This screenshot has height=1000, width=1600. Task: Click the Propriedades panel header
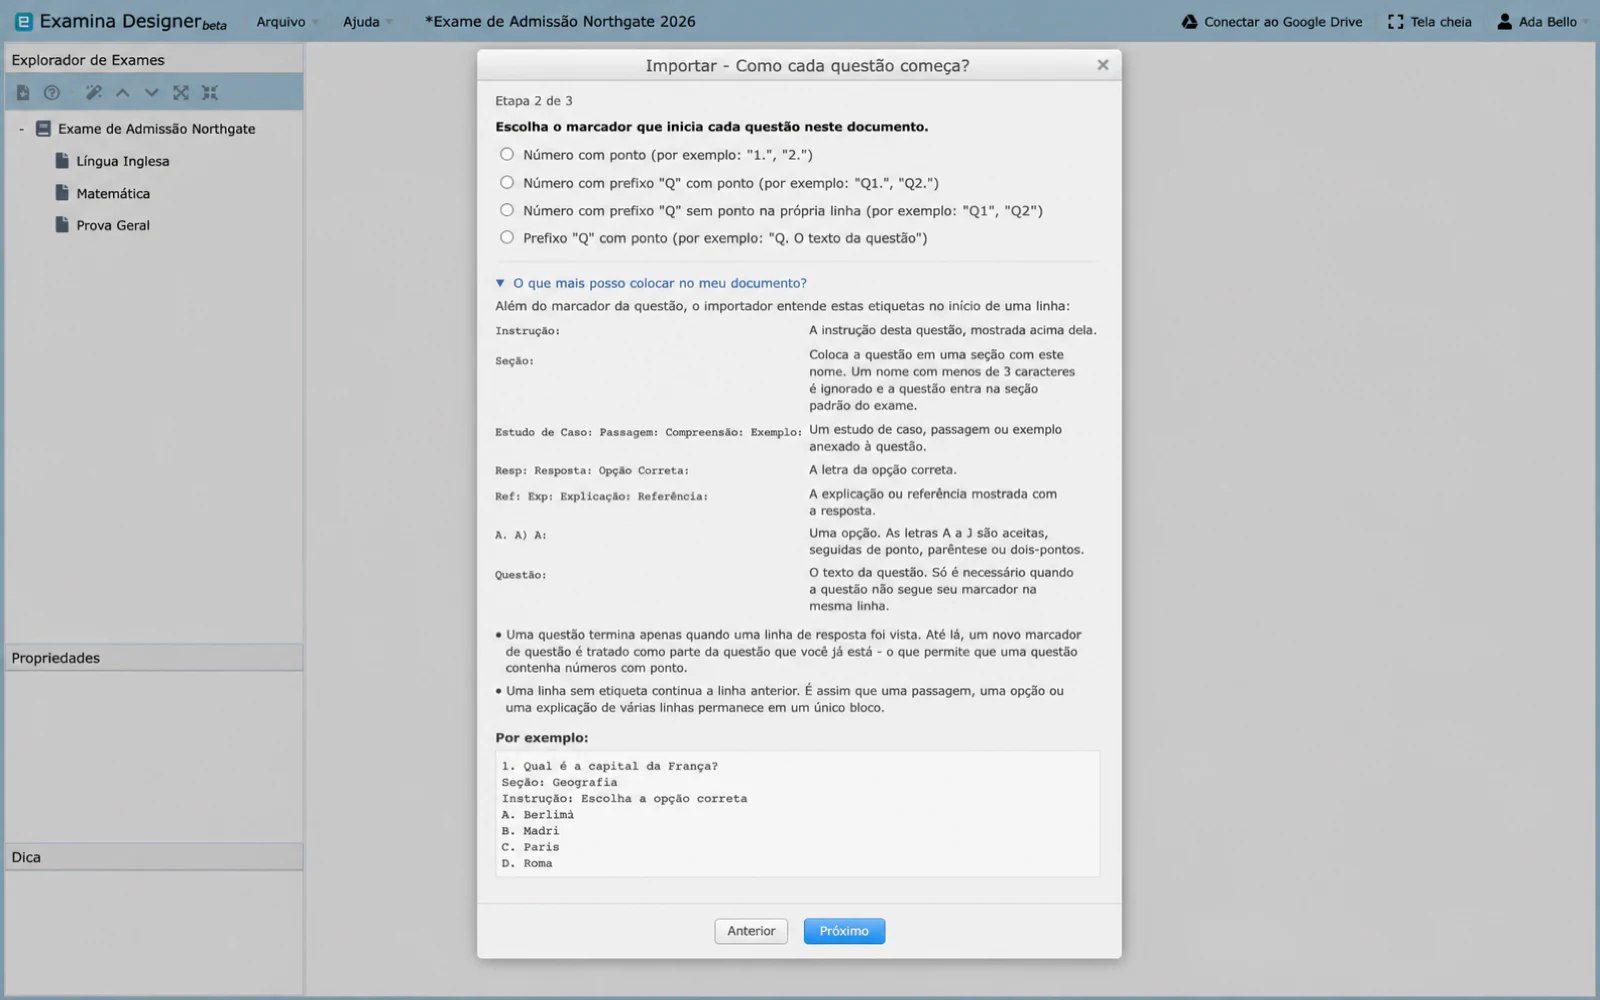[x=154, y=658]
